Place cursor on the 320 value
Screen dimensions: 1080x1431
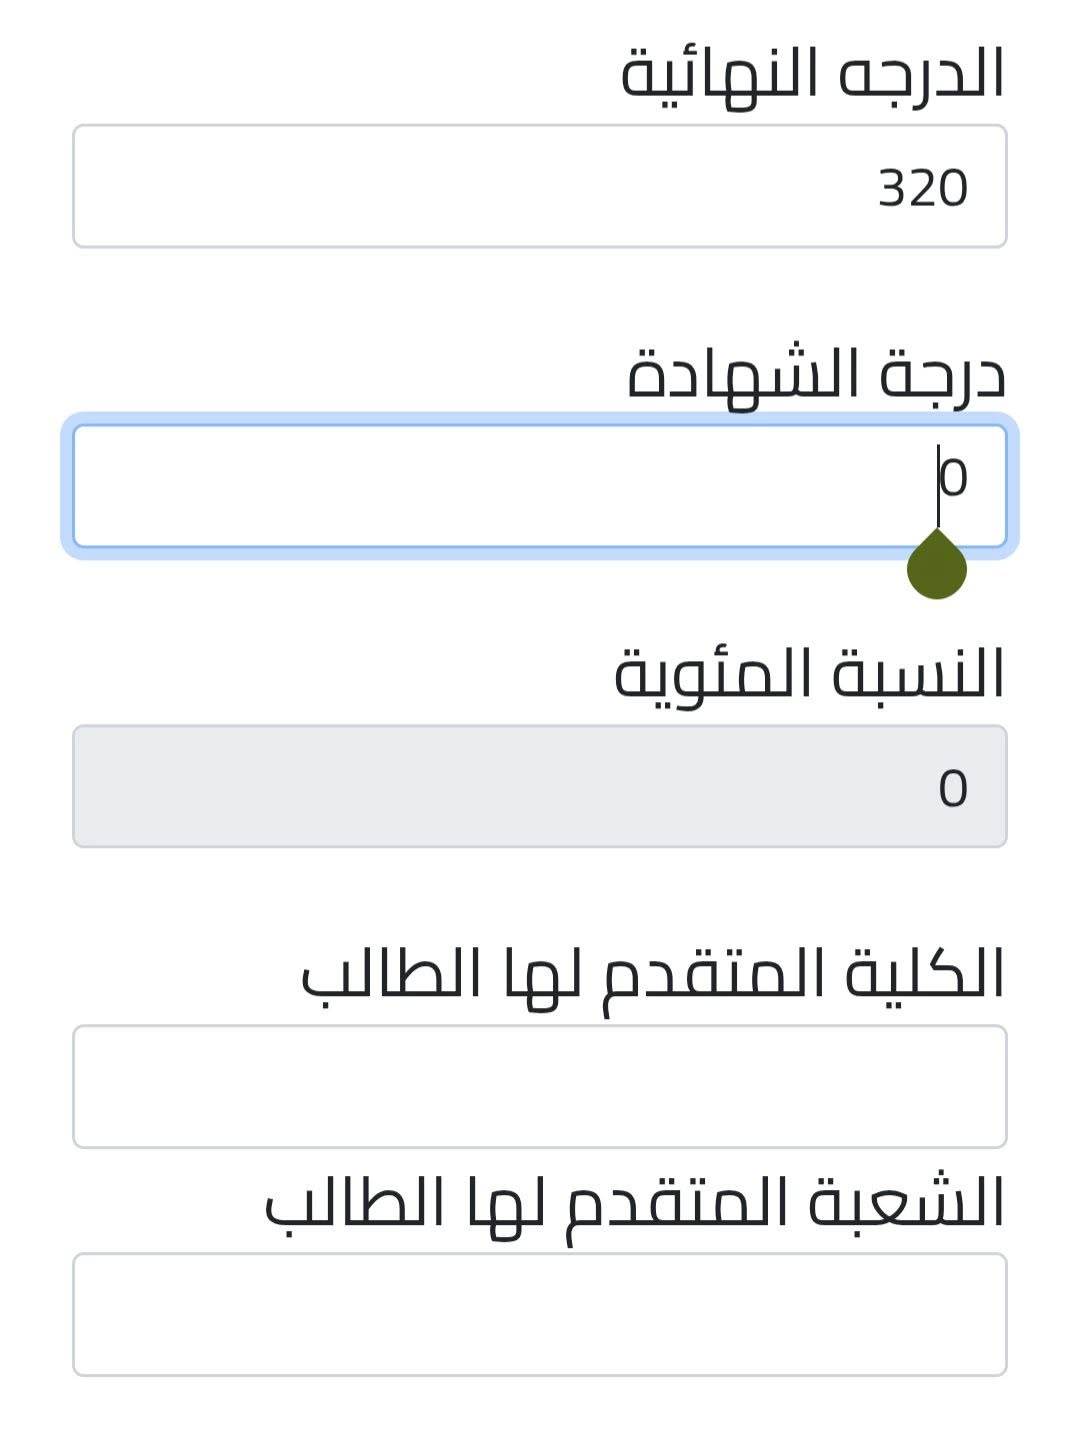coord(923,188)
